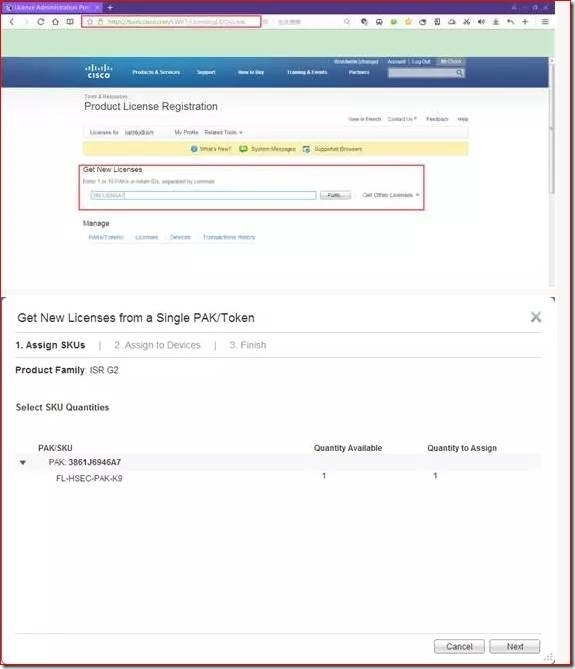Viewport: 575px width, 669px height.
Task: Click step 2 Assign to Devices
Action: [x=157, y=345]
